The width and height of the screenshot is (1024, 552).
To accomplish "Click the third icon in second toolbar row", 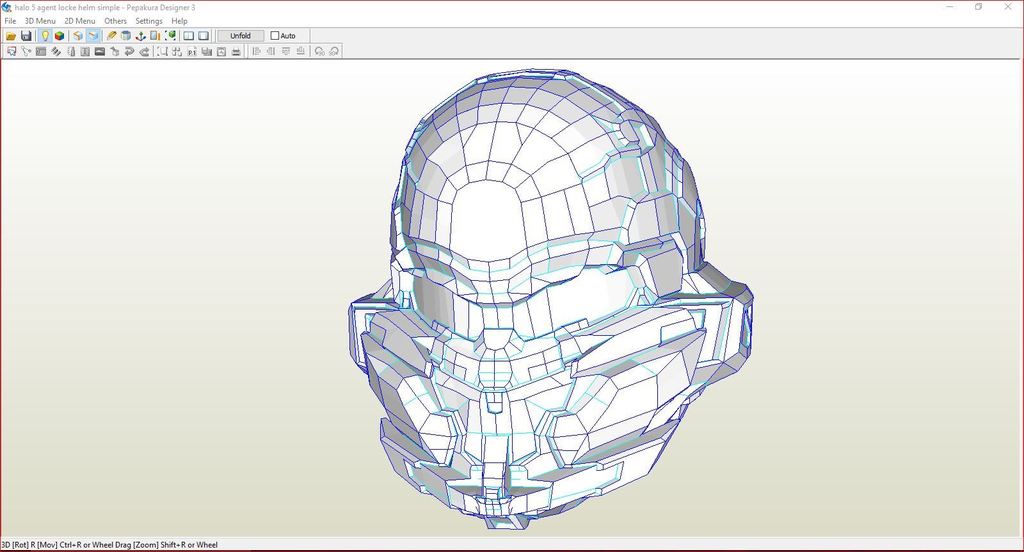I will pyautogui.click(x=40, y=52).
